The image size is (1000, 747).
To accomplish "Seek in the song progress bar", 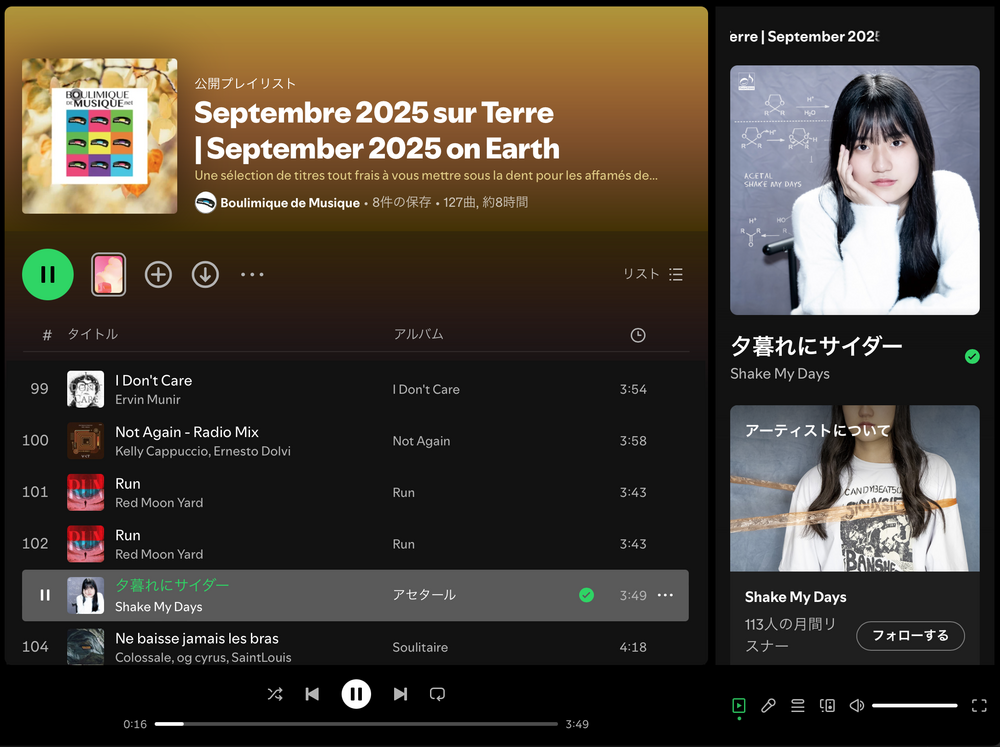I will (x=357, y=724).
